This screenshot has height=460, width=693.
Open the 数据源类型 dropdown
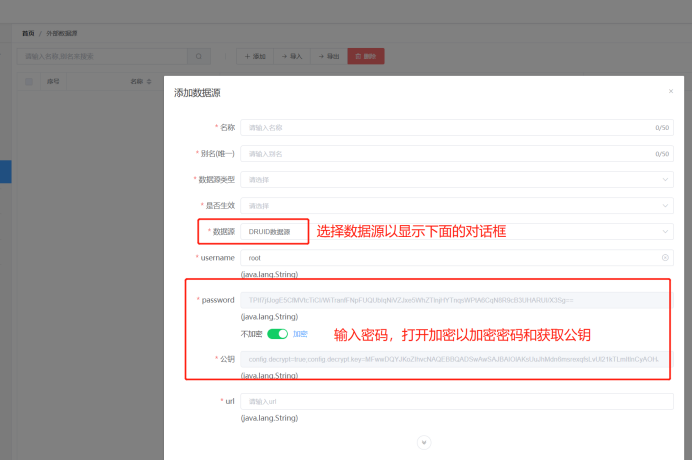click(456, 180)
